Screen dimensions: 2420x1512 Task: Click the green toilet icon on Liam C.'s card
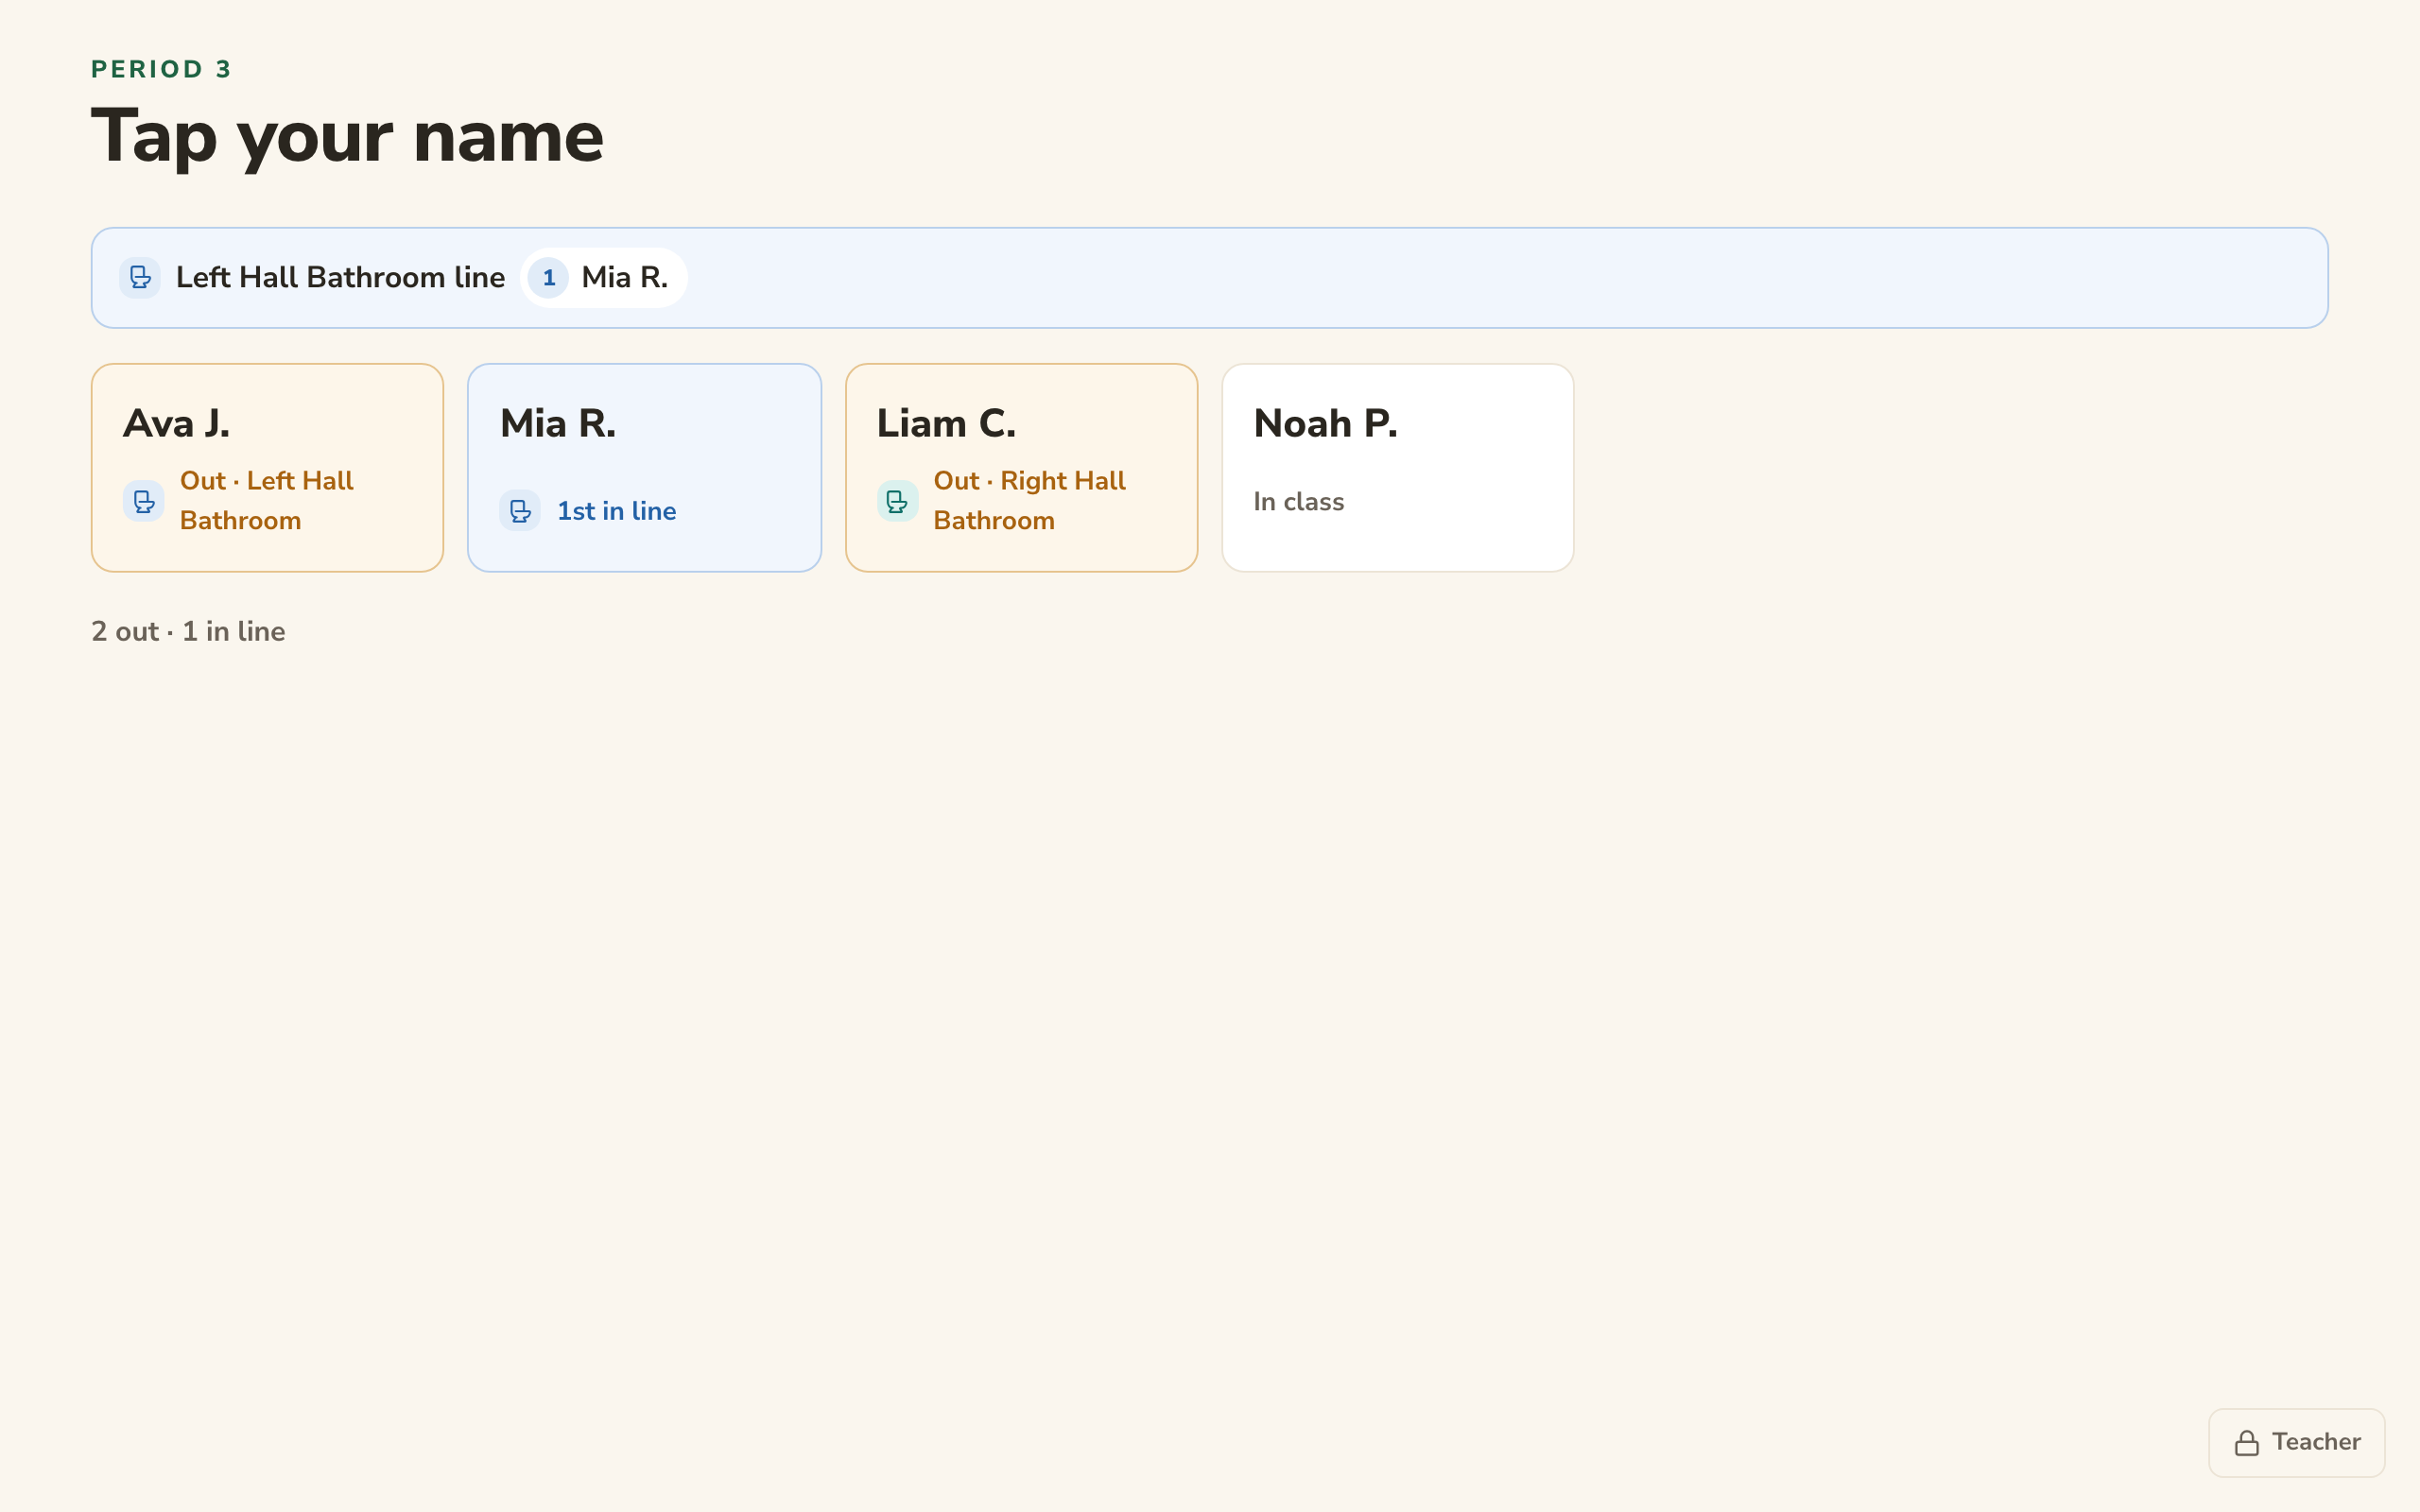pos(897,501)
